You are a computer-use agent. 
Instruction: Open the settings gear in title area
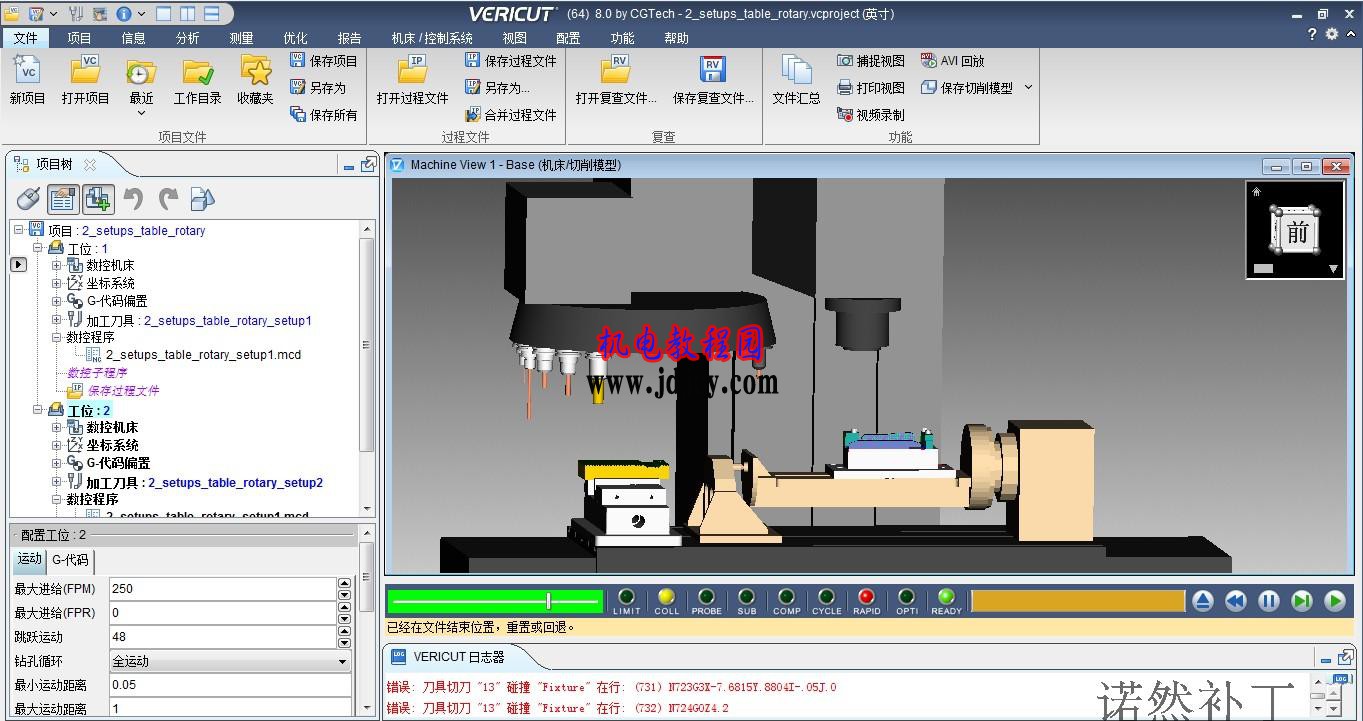click(x=1332, y=34)
